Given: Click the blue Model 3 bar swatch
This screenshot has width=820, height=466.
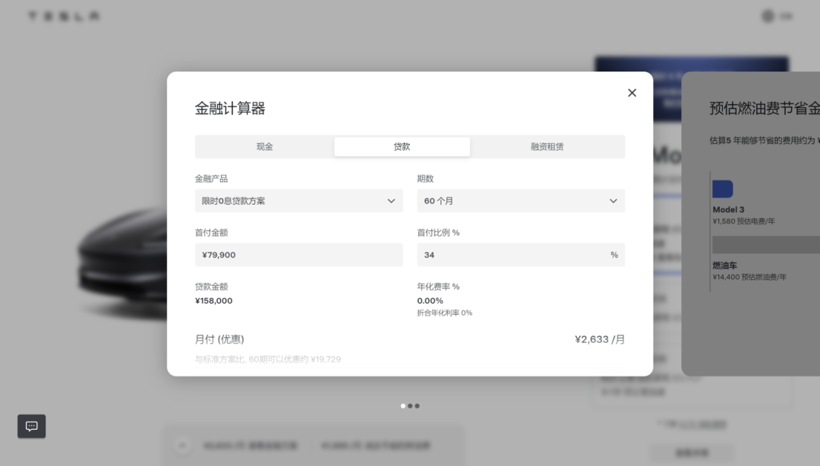Looking at the screenshot, I should coord(723,189).
